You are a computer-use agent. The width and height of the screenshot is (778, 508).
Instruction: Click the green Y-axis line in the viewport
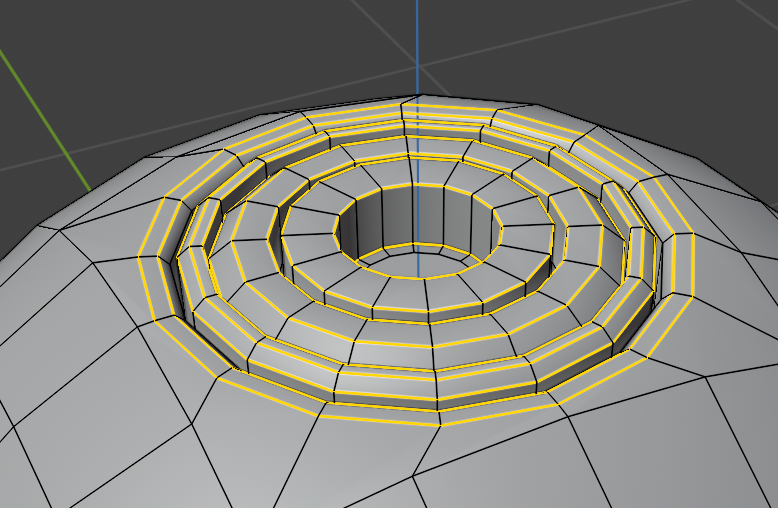pos(43,118)
